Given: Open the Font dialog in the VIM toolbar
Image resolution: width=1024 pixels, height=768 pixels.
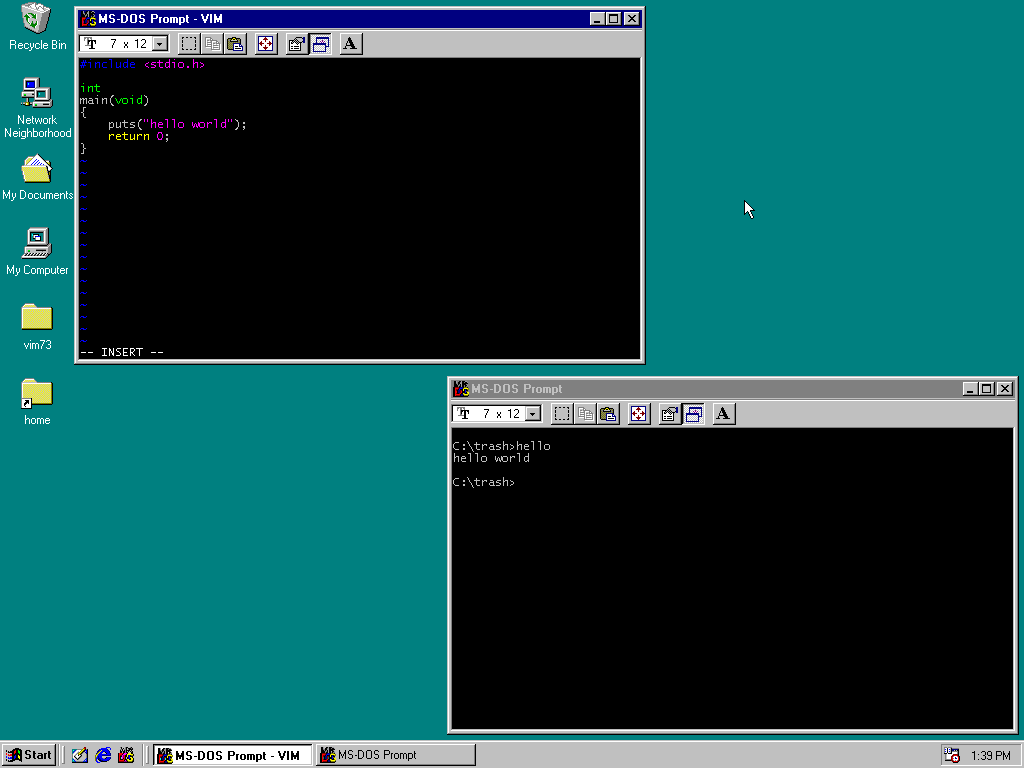Looking at the screenshot, I should 350,43.
